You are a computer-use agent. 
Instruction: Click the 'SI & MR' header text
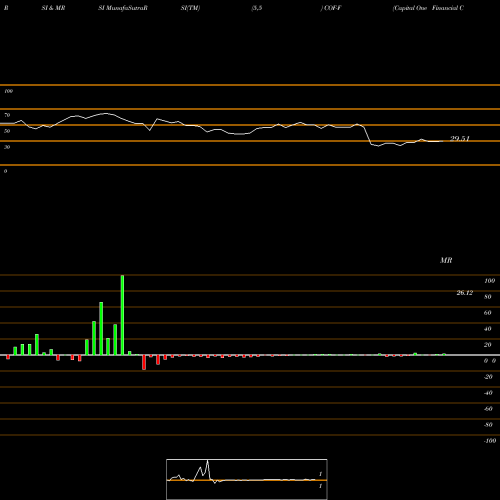(x=53, y=8)
